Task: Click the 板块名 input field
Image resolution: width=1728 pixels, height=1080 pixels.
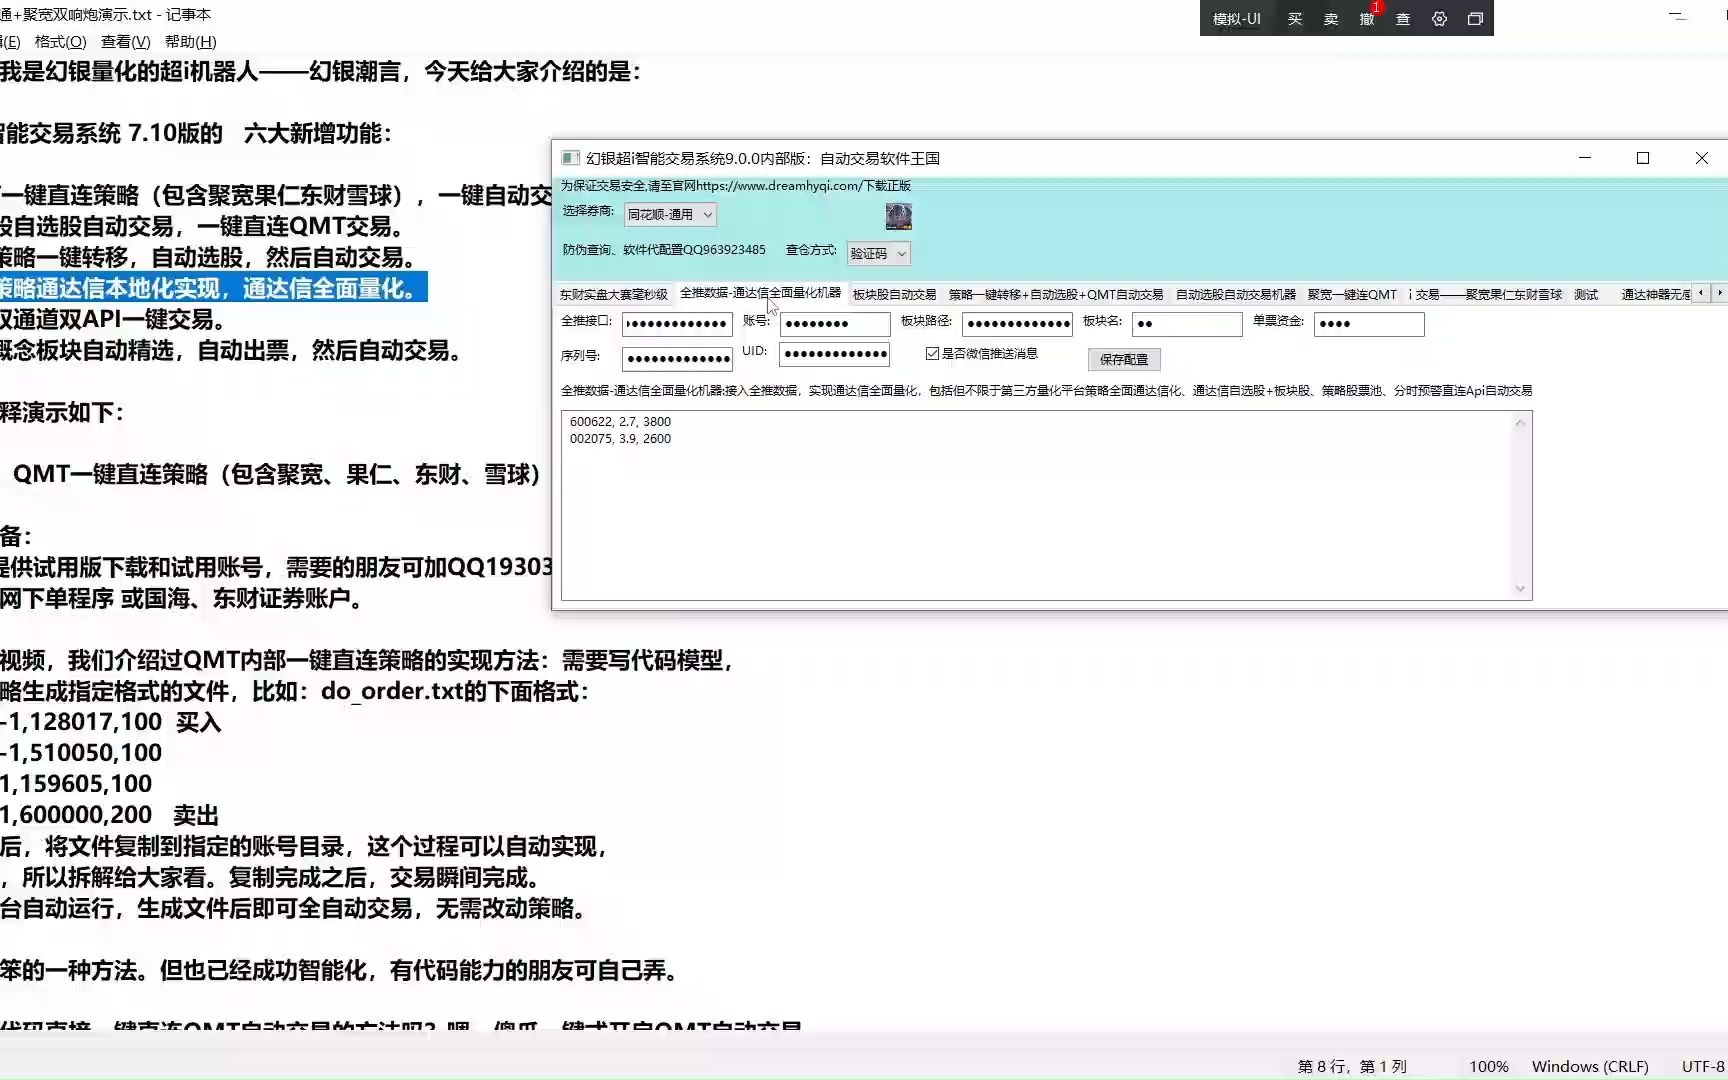Action: pos(1187,324)
